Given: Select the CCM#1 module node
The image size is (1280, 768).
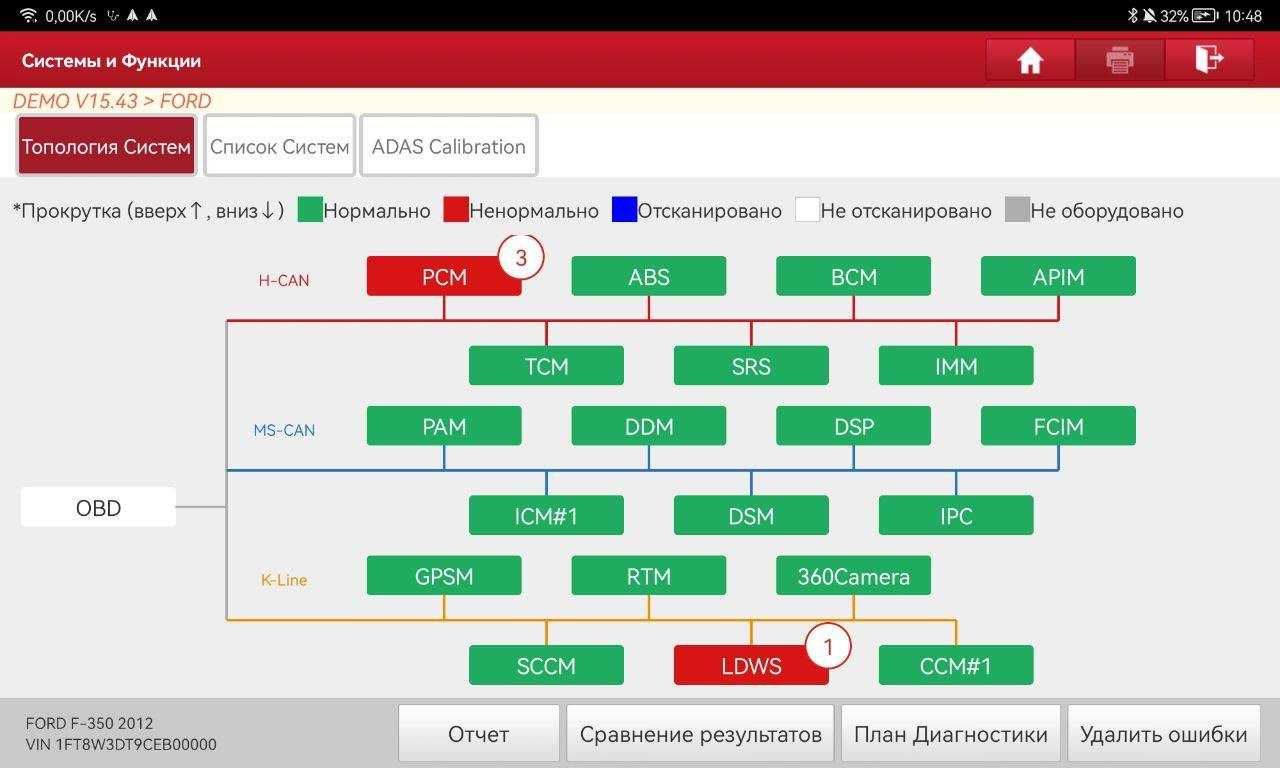Looking at the screenshot, I should pyautogui.click(x=956, y=665).
